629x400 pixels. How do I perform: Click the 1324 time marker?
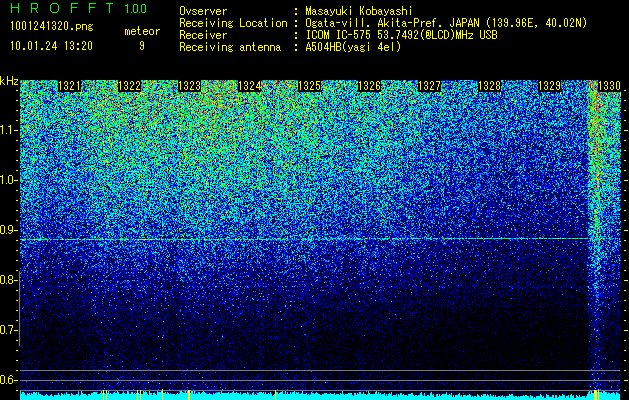(250, 86)
